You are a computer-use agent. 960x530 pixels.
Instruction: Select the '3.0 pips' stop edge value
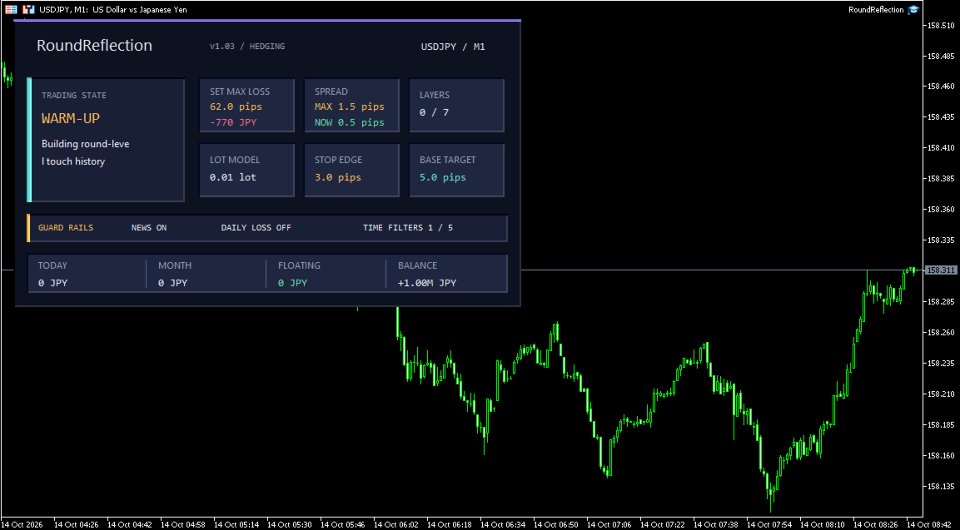(338, 177)
